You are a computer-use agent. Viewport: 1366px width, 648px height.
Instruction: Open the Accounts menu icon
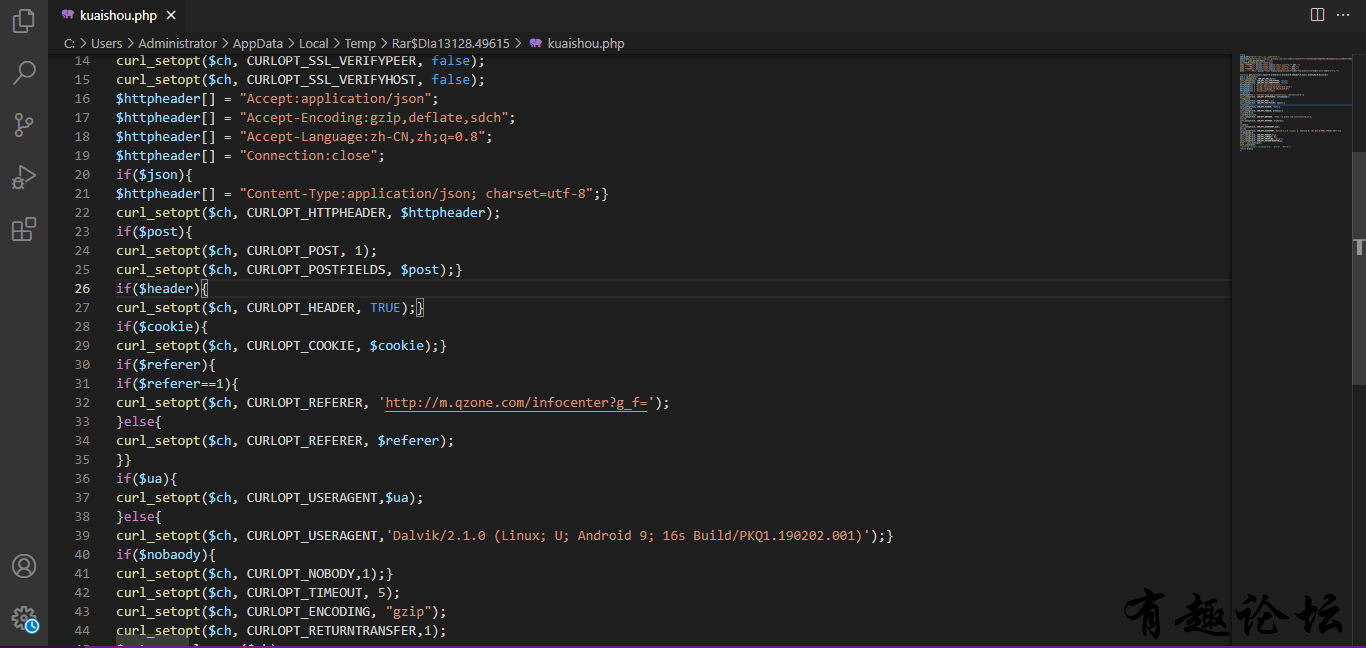24,566
